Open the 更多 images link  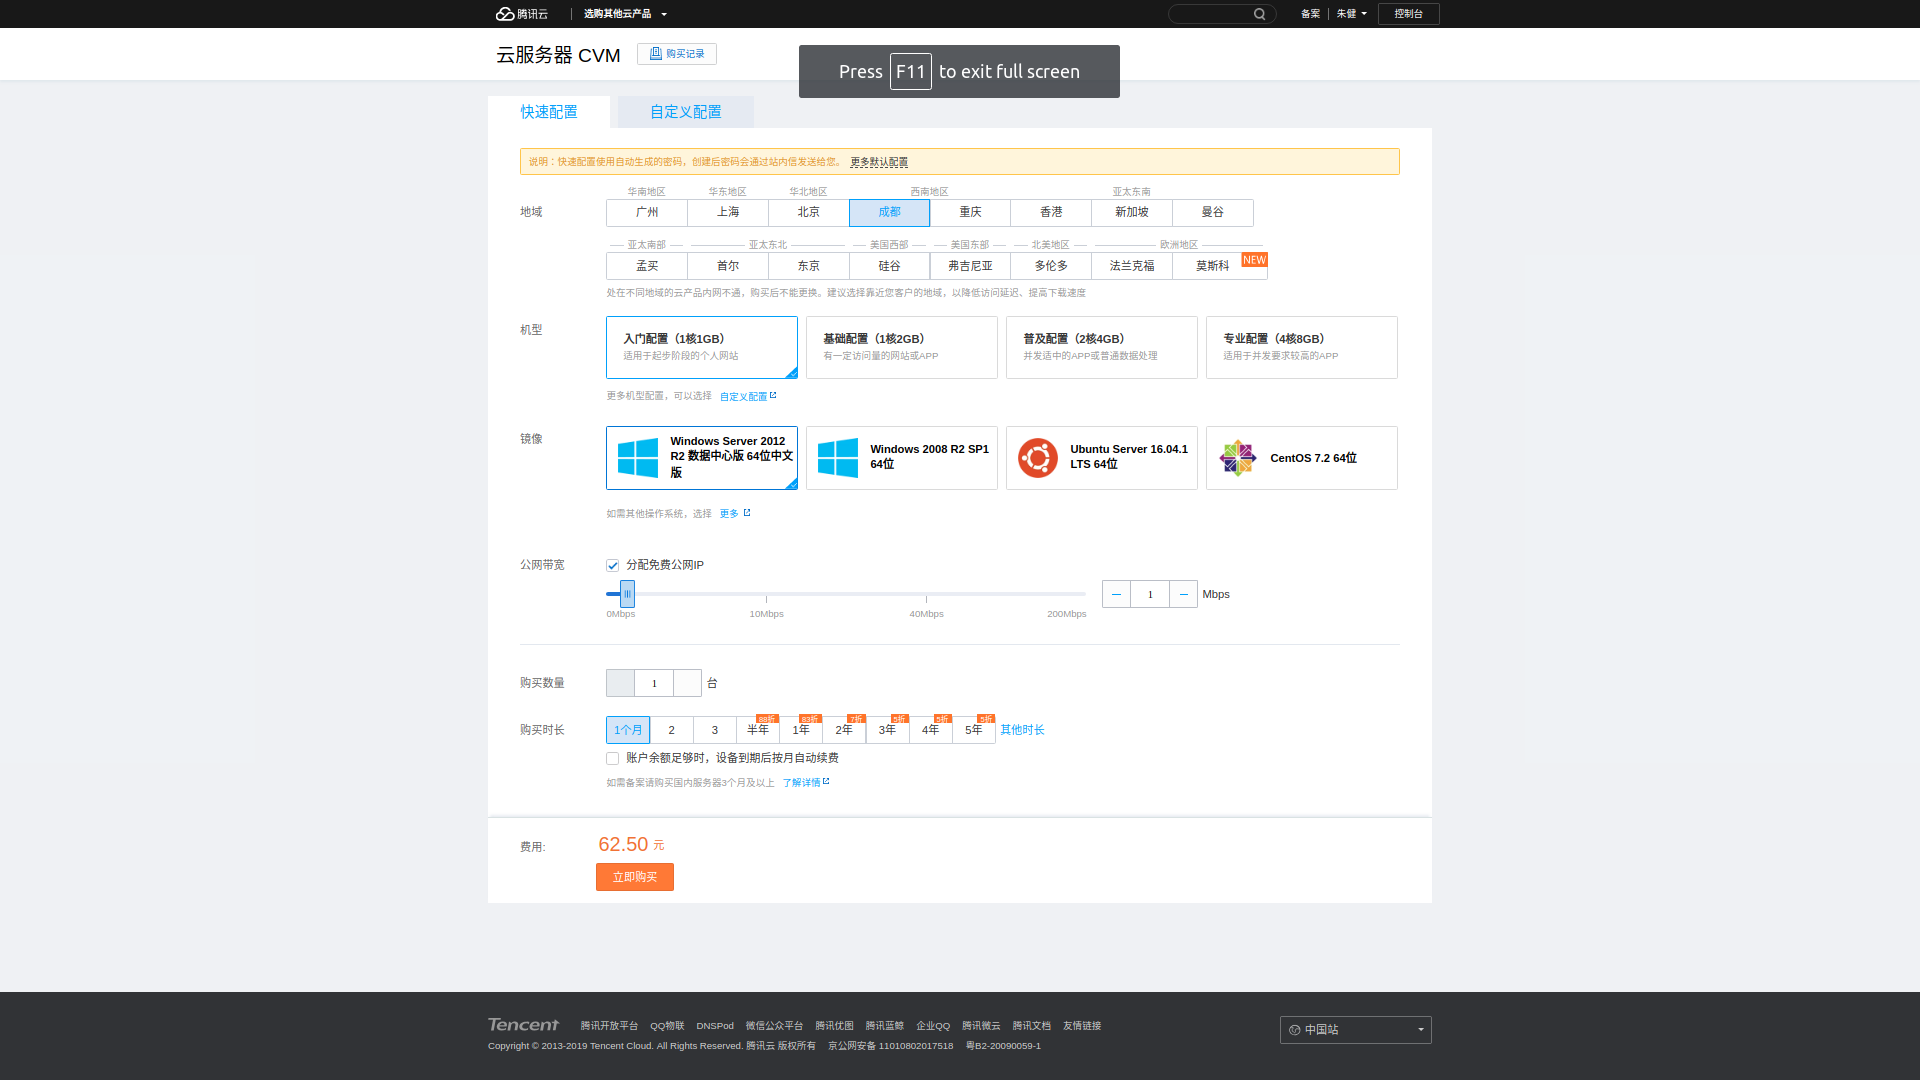click(735, 514)
